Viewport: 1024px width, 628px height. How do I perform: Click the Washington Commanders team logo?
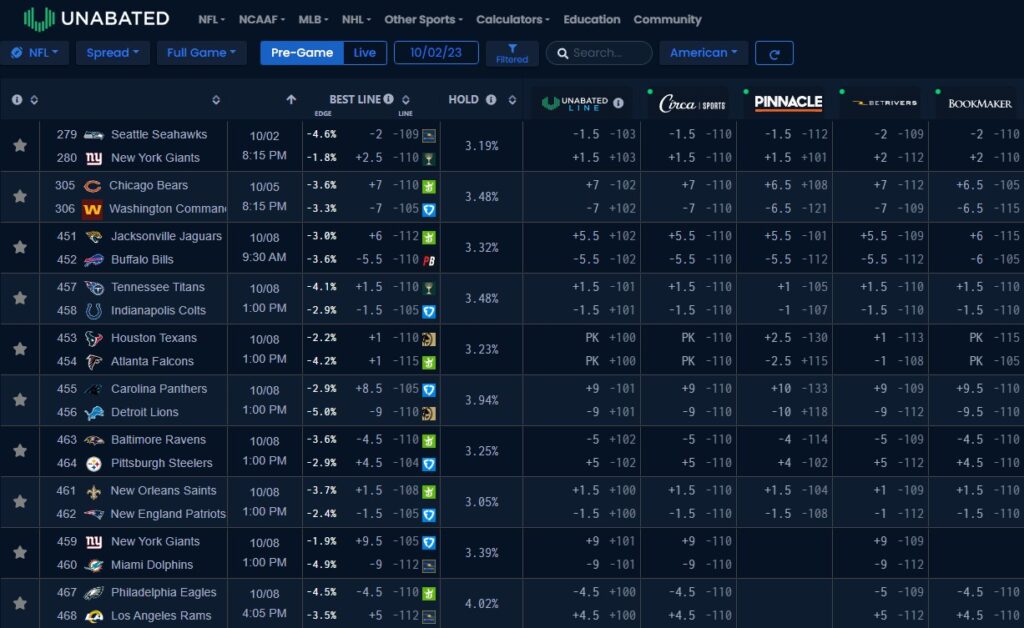pos(93,210)
